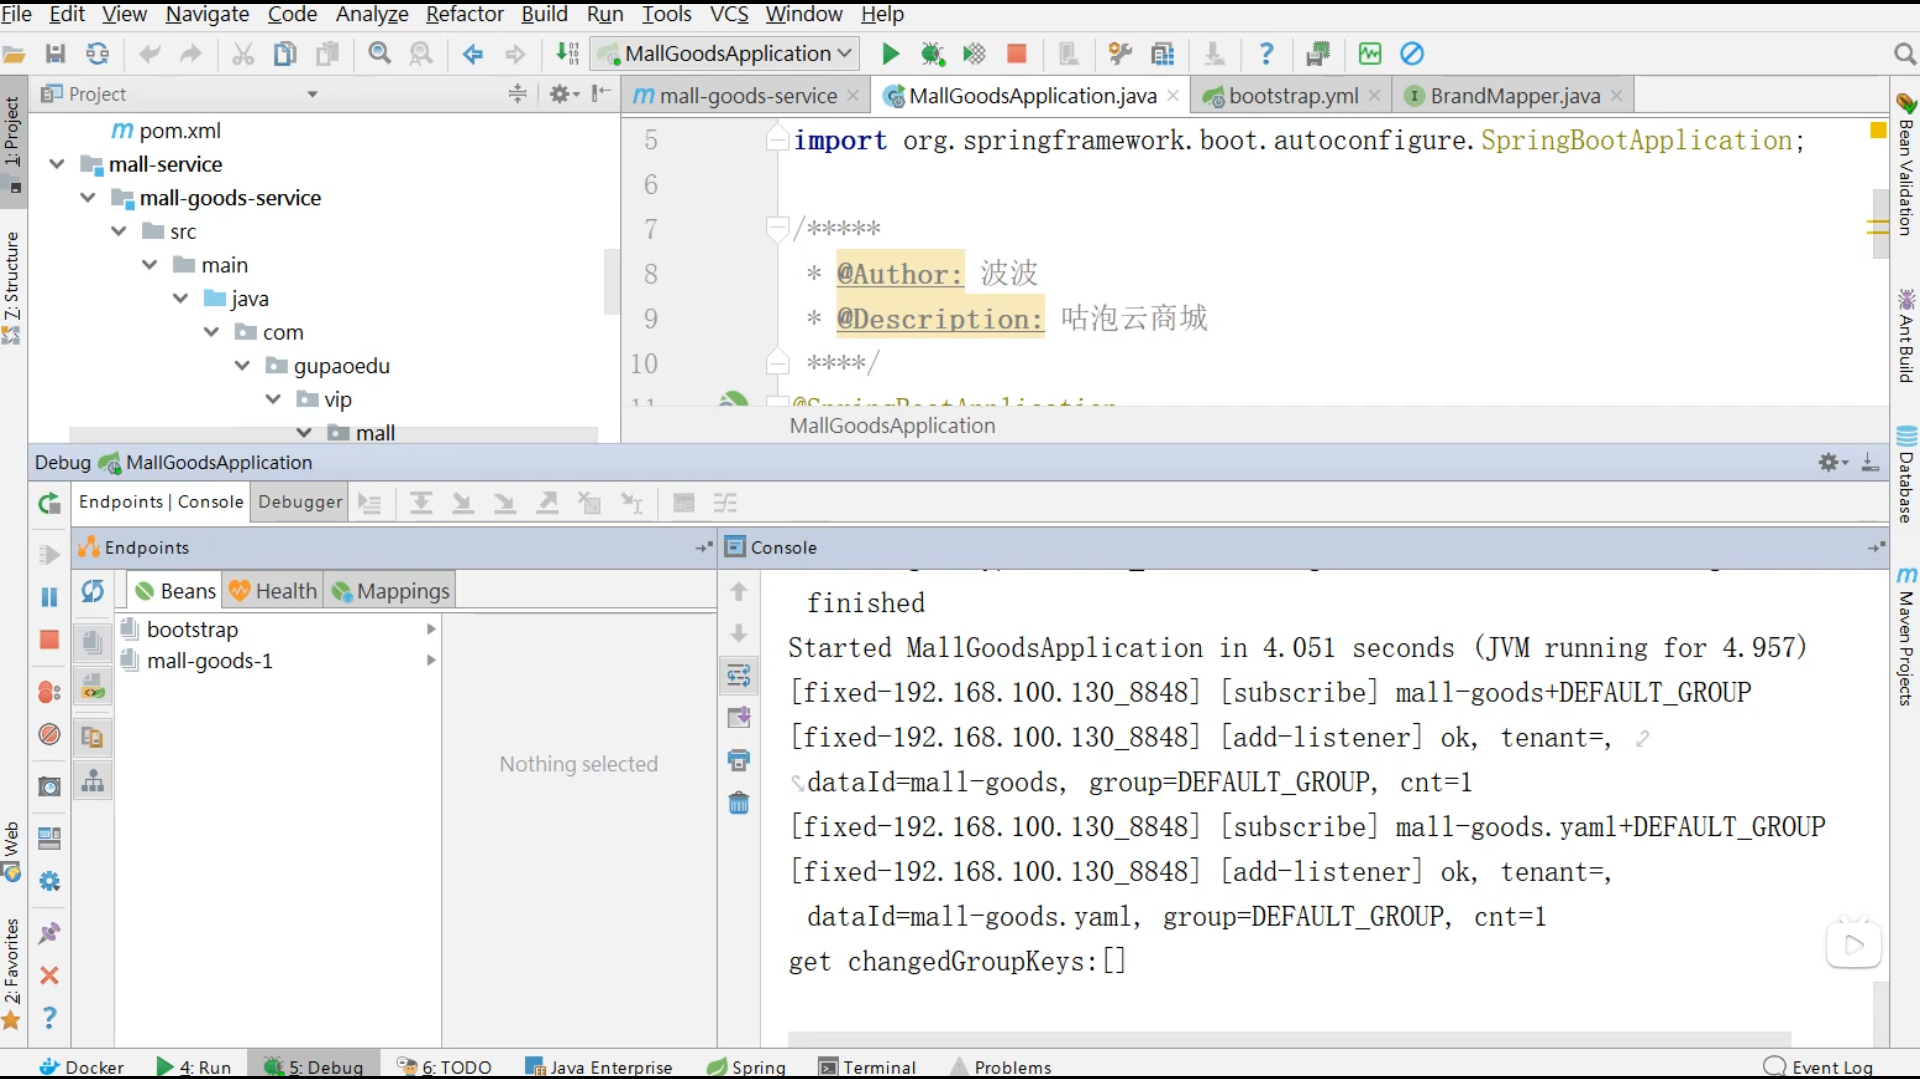The width and height of the screenshot is (1920, 1079).
Task: Open the VCS menu
Action: [729, 14]
